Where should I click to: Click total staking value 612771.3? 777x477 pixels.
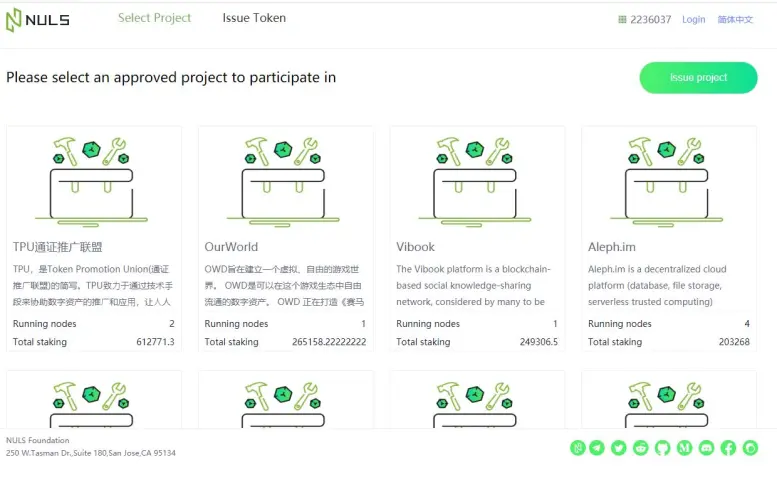click(x=156, y=342)
